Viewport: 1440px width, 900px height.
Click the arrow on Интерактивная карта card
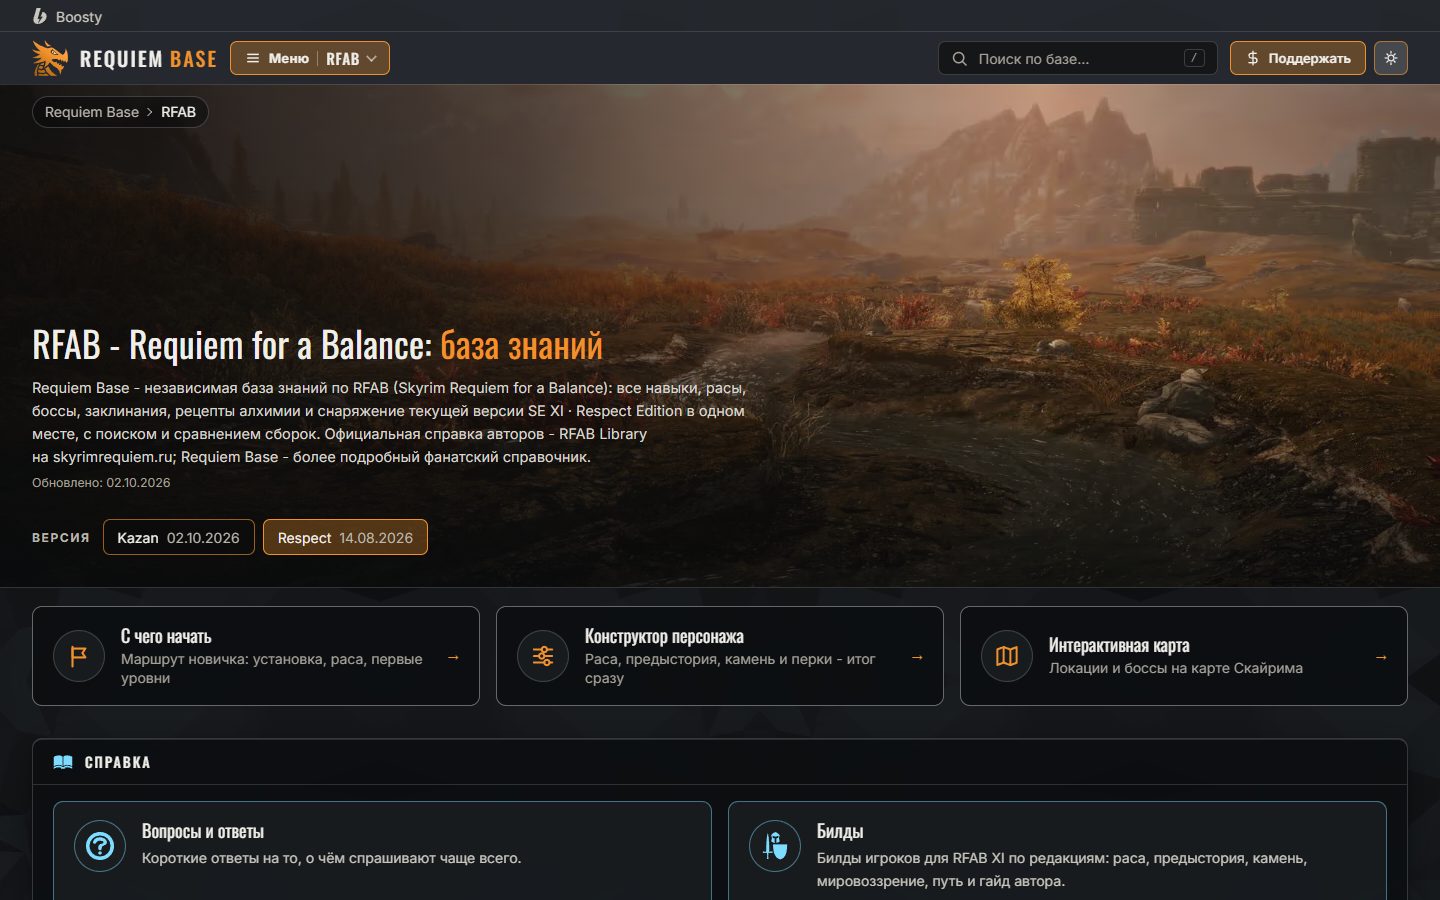click(1381, 657)
